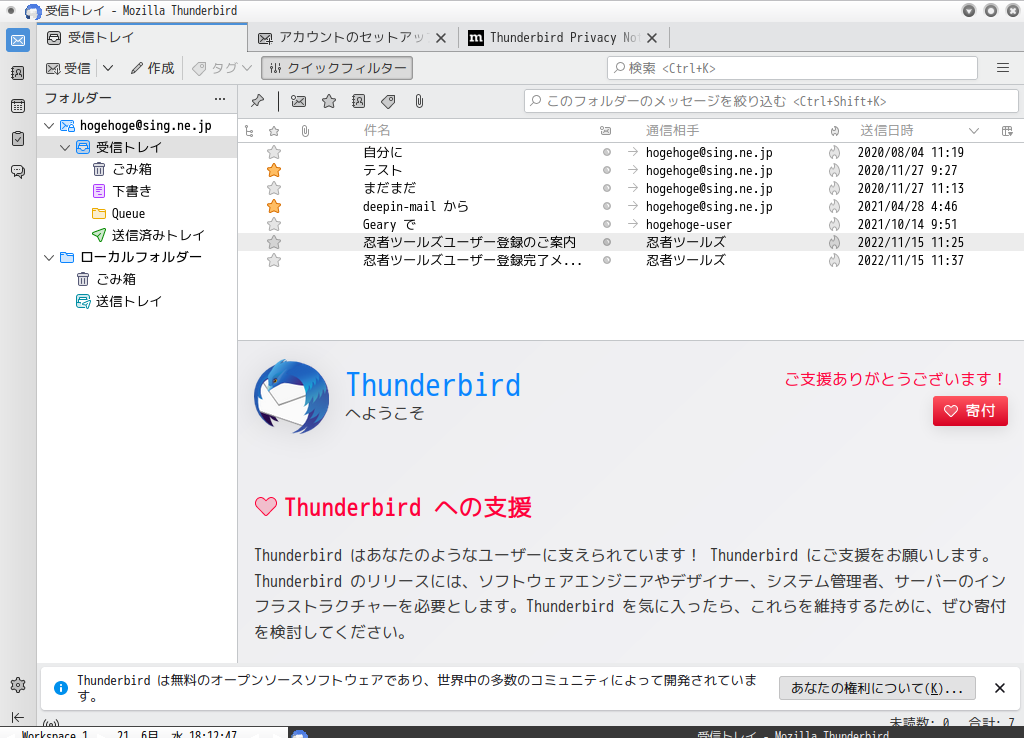The width and height of the screenshot is (1024, 738).
Task: Open the Chat space icon
Action: (18, 171)
